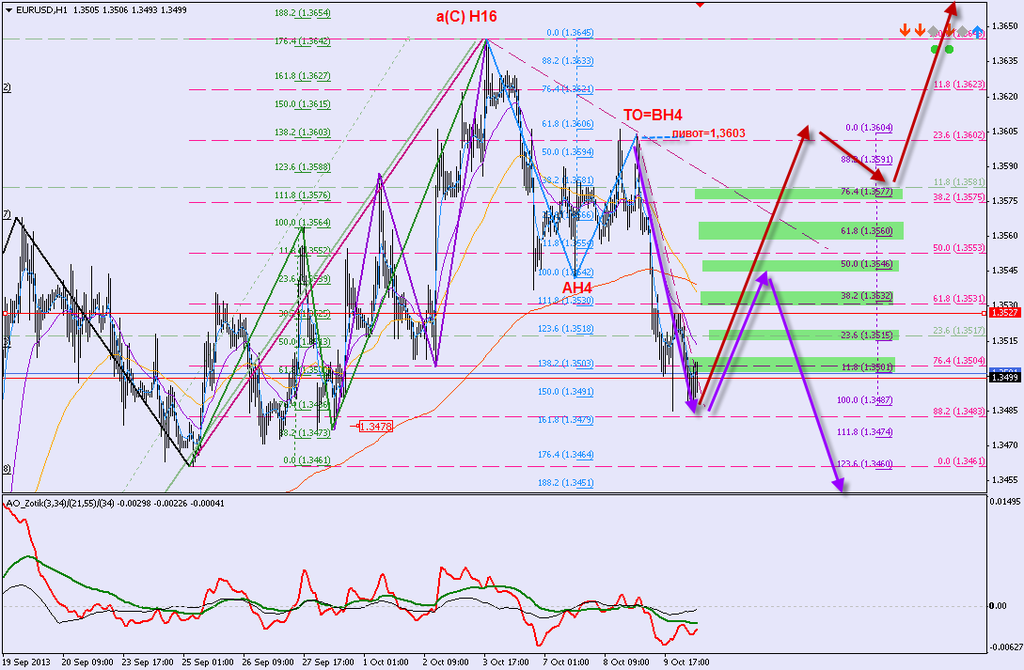
Task: Select blue Fibonacci label 88.2 (1.3633)
Action: (568, 61)
